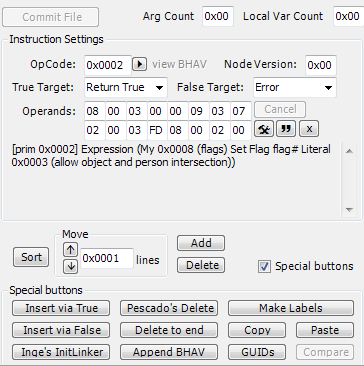
Task: Click description box scroll down arrow
Action: 349,210
